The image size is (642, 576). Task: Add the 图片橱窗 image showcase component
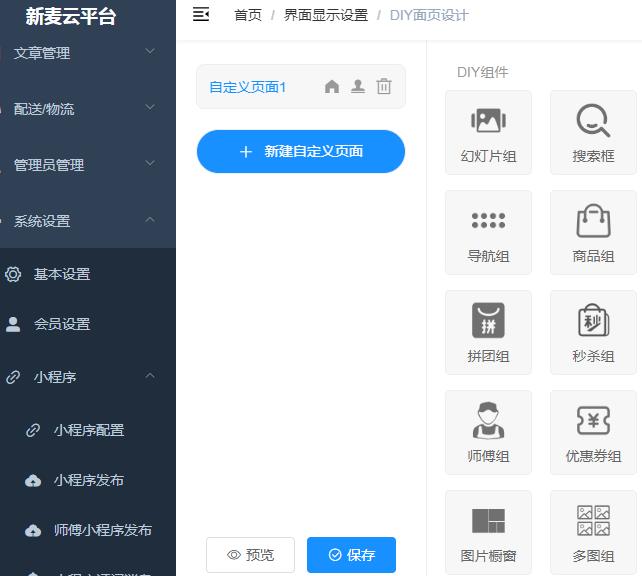[488, 532]
